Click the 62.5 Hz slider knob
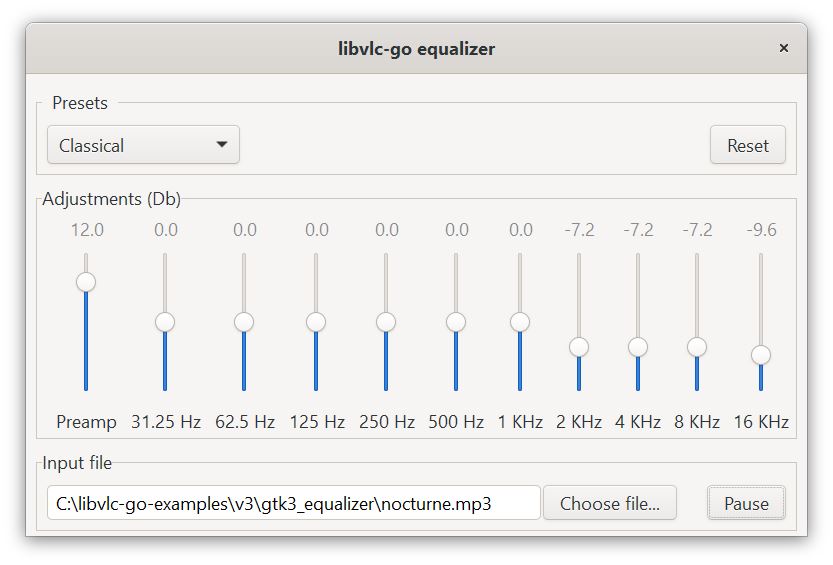 [244, 322]
